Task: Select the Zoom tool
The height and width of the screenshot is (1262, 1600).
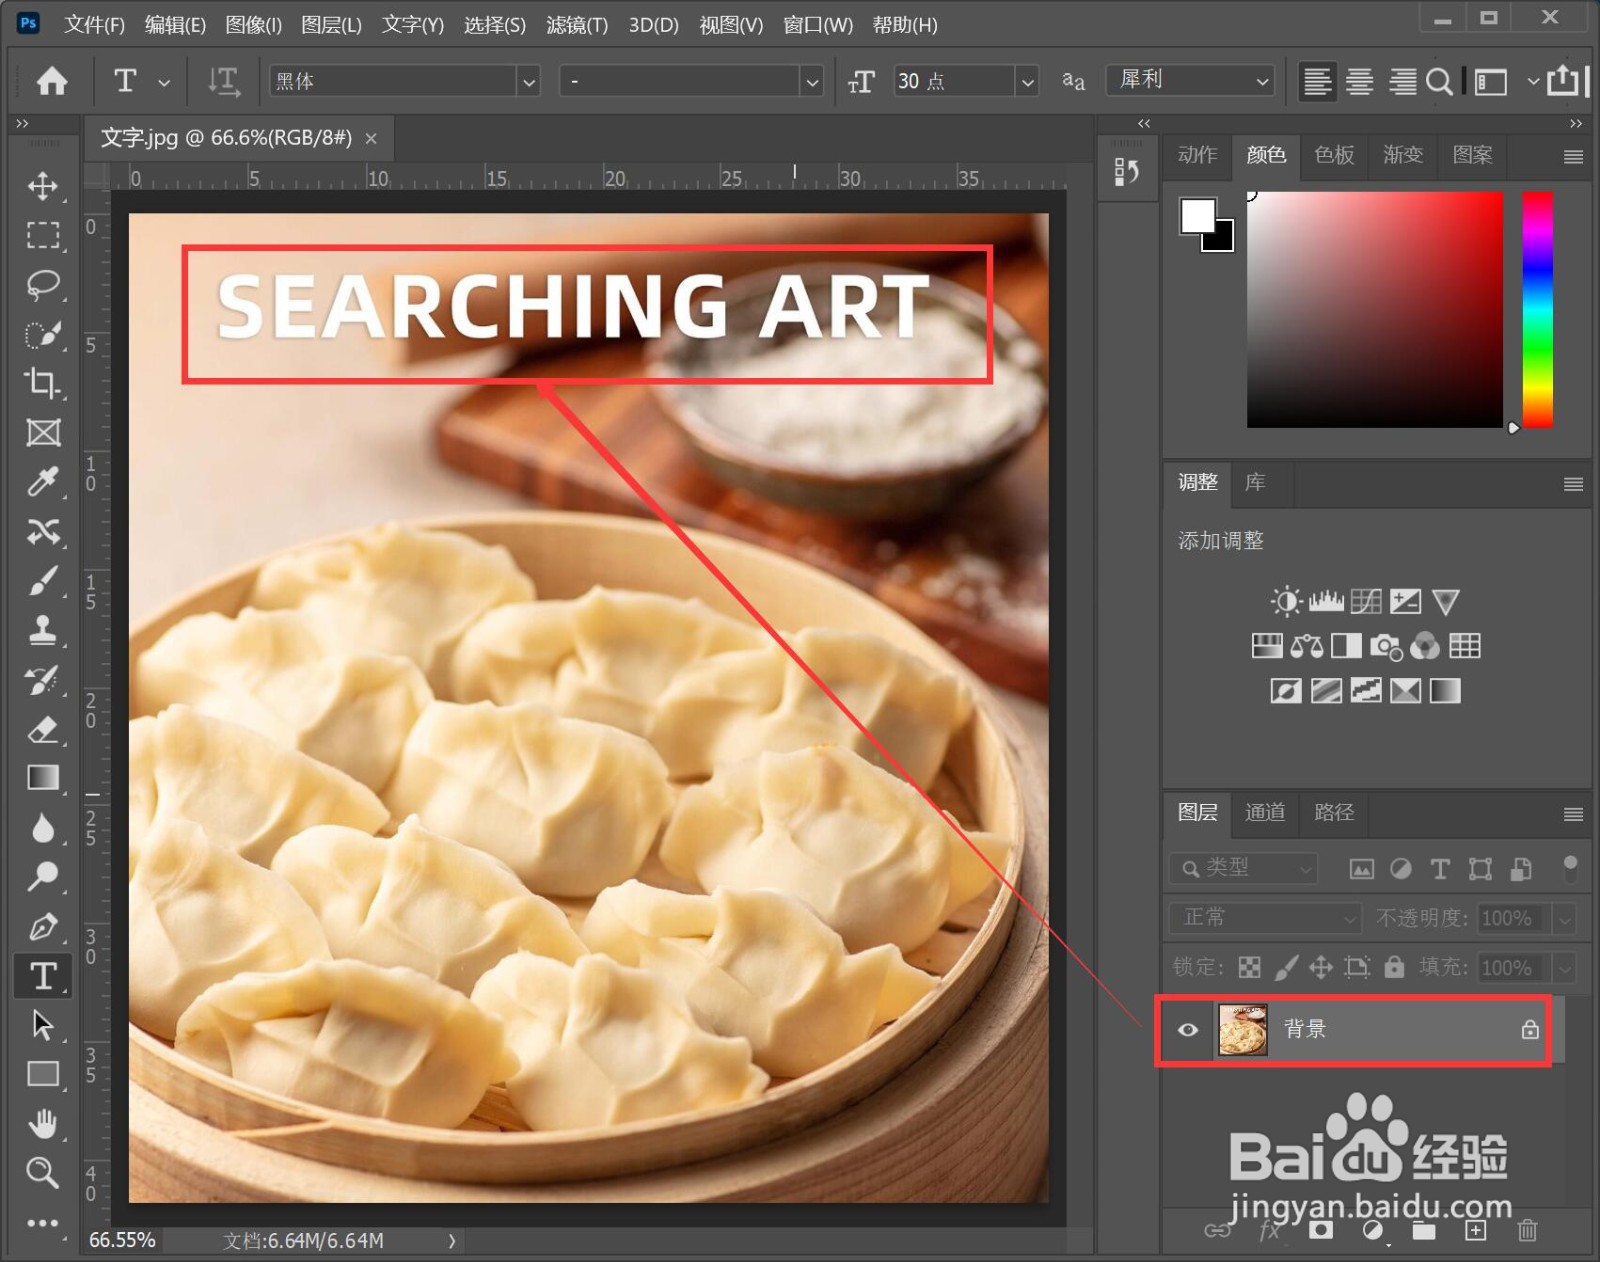Action: [x=42, y=1173]
